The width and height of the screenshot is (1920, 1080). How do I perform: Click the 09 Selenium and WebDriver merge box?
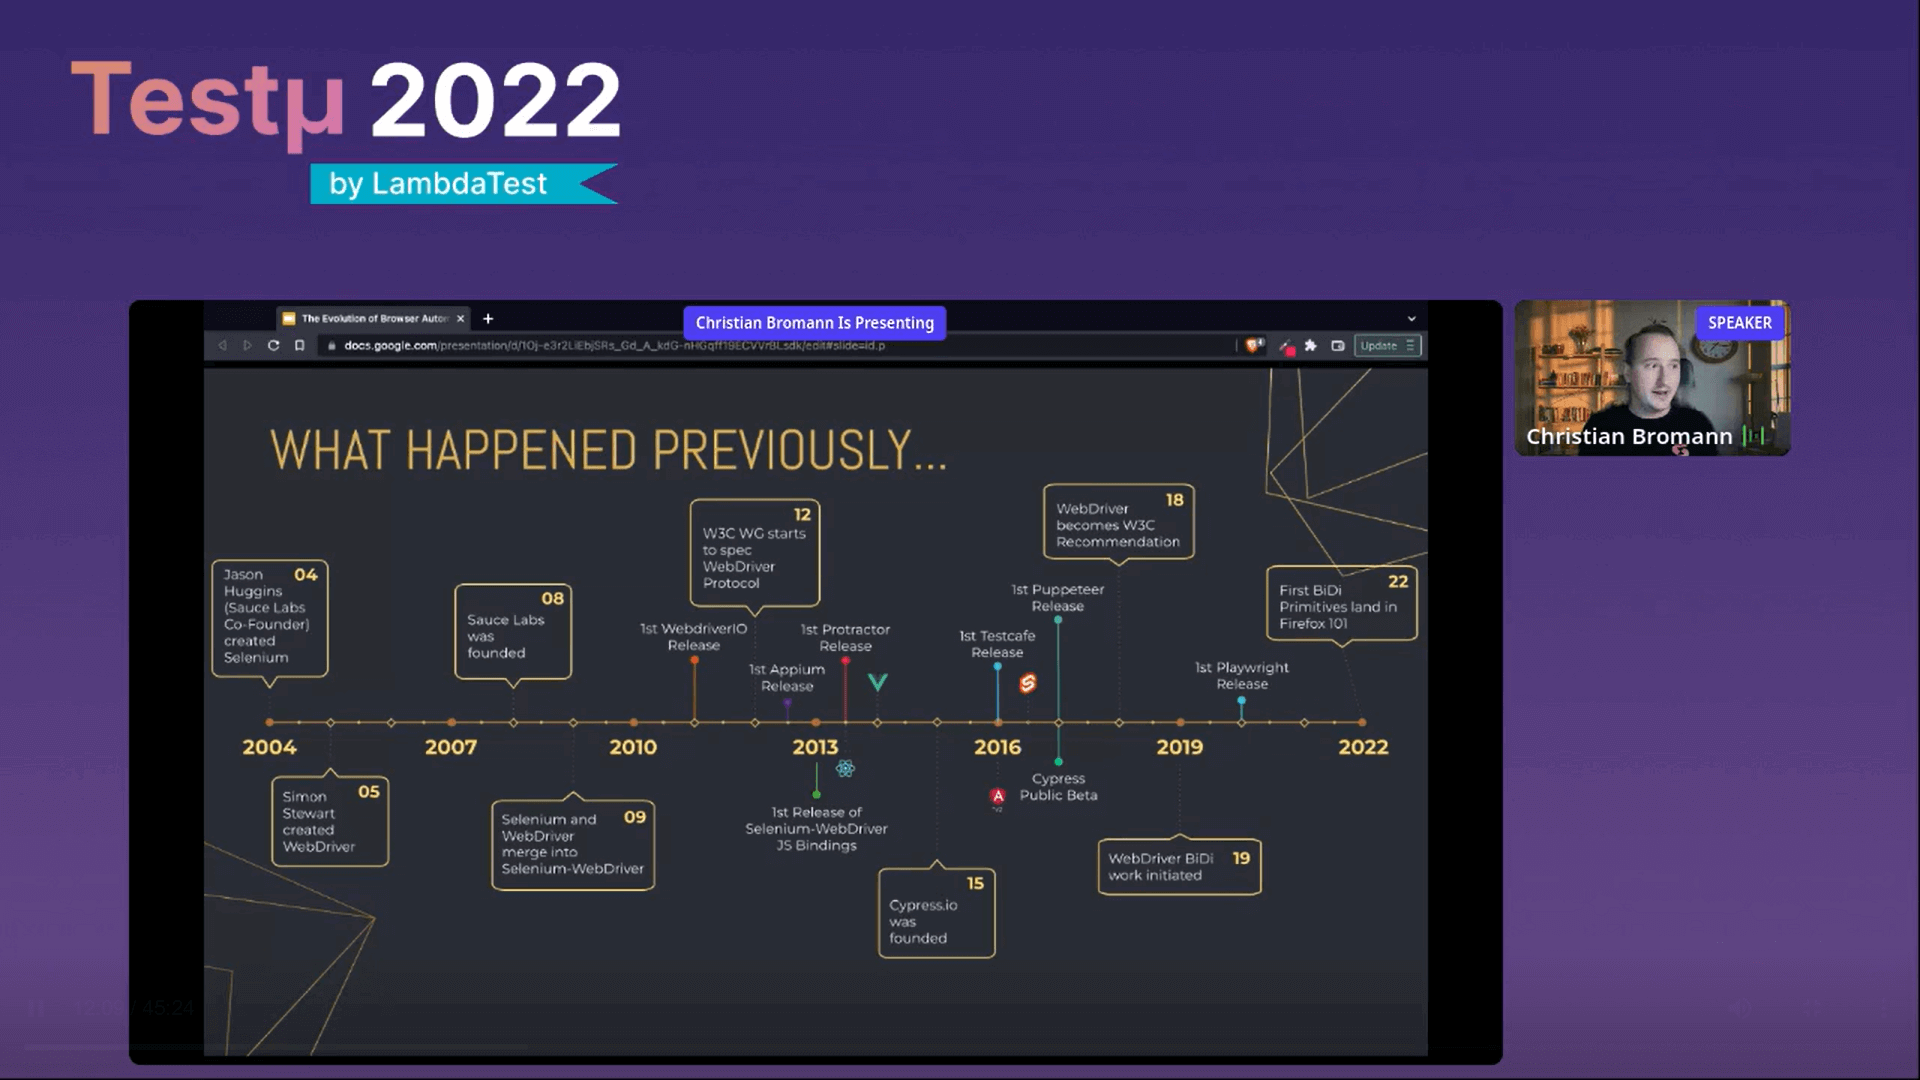coord(573,844)
